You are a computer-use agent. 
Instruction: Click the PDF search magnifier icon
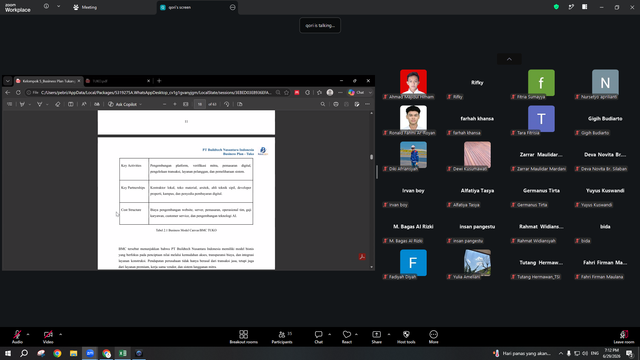click(x=323, y=104)
